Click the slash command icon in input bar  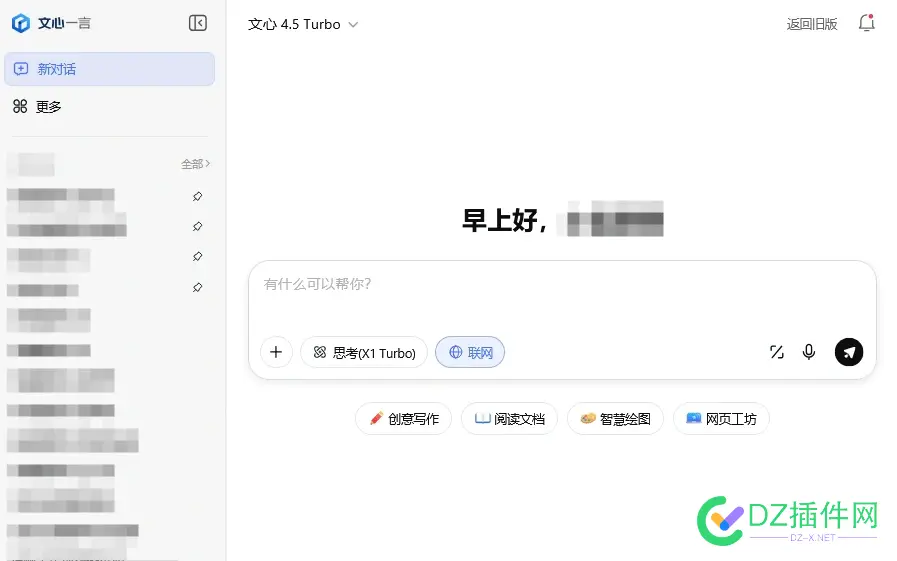[x=777, y=352]
